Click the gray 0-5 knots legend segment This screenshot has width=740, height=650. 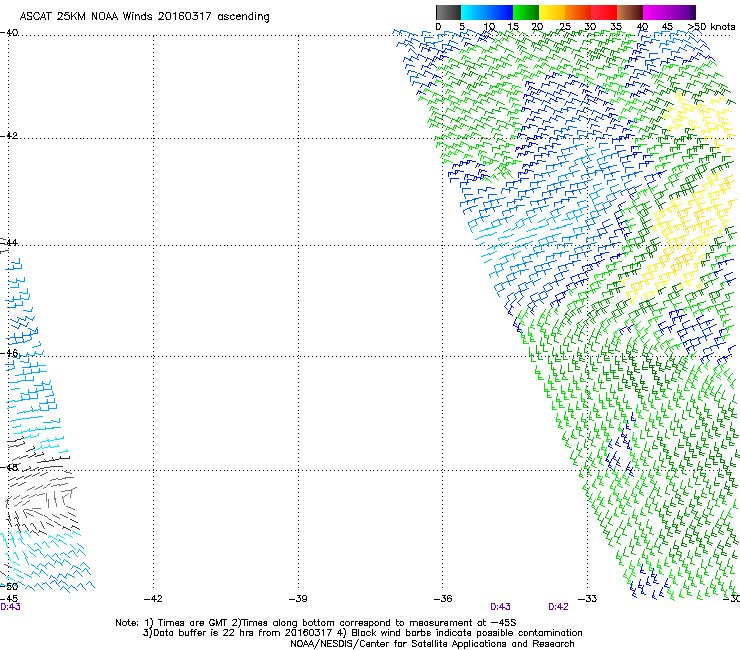tap(448, 12)
